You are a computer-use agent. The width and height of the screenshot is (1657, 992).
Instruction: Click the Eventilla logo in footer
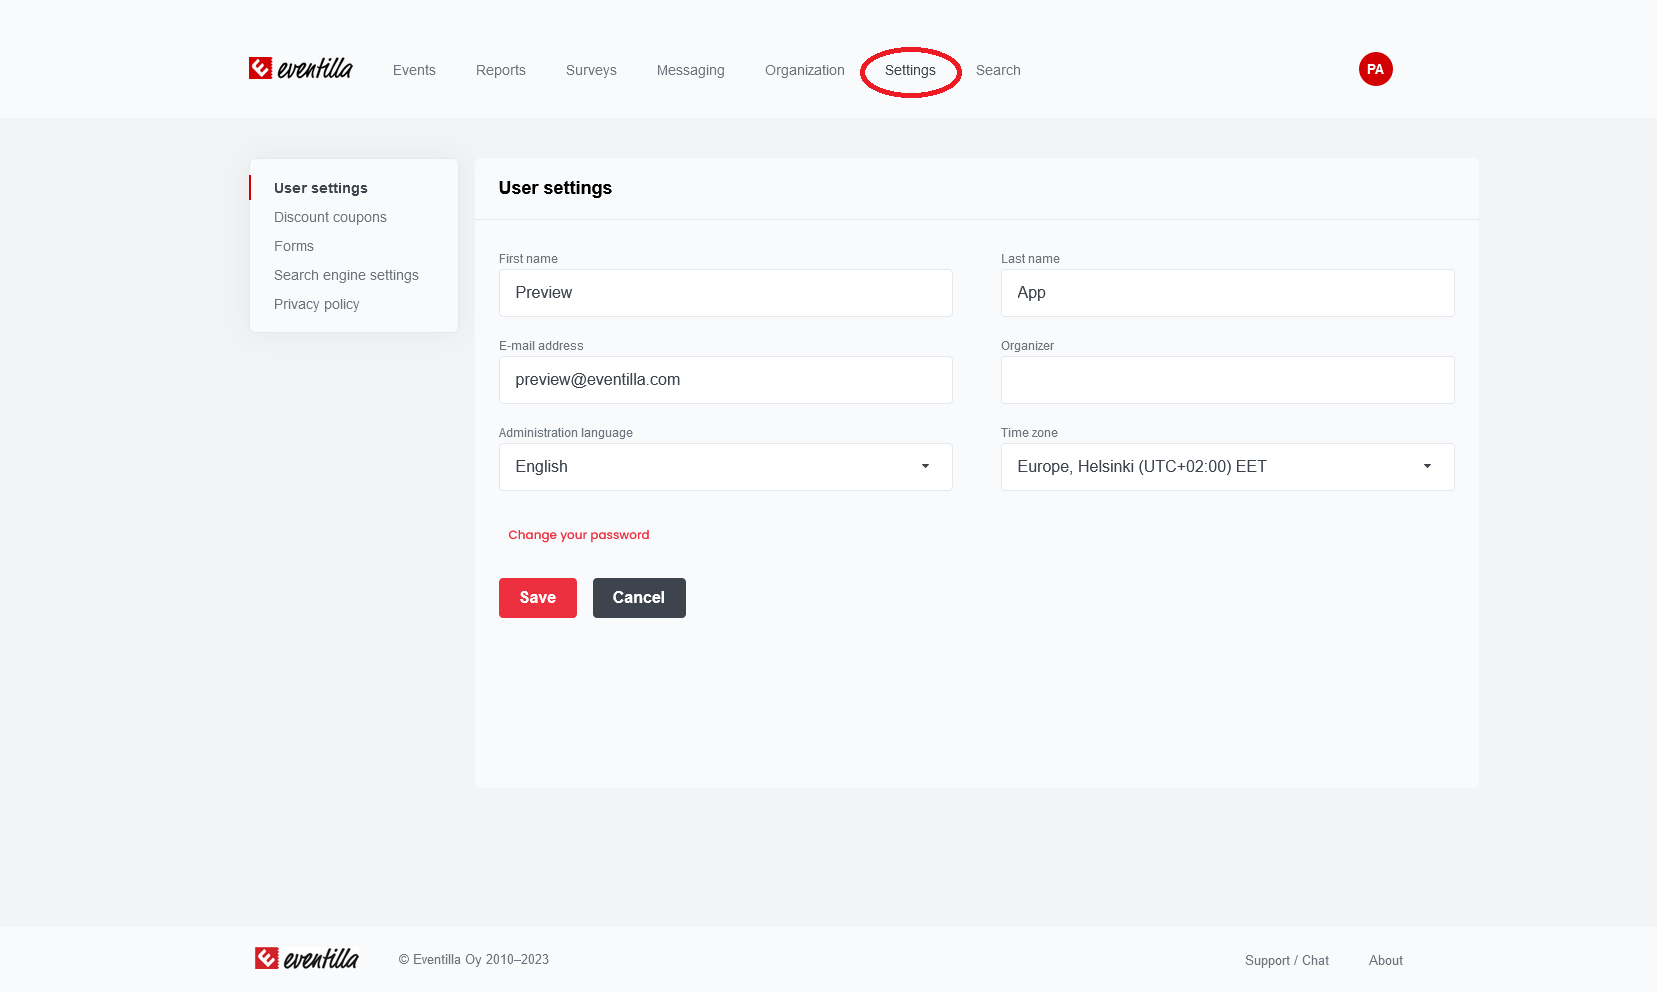307,959
